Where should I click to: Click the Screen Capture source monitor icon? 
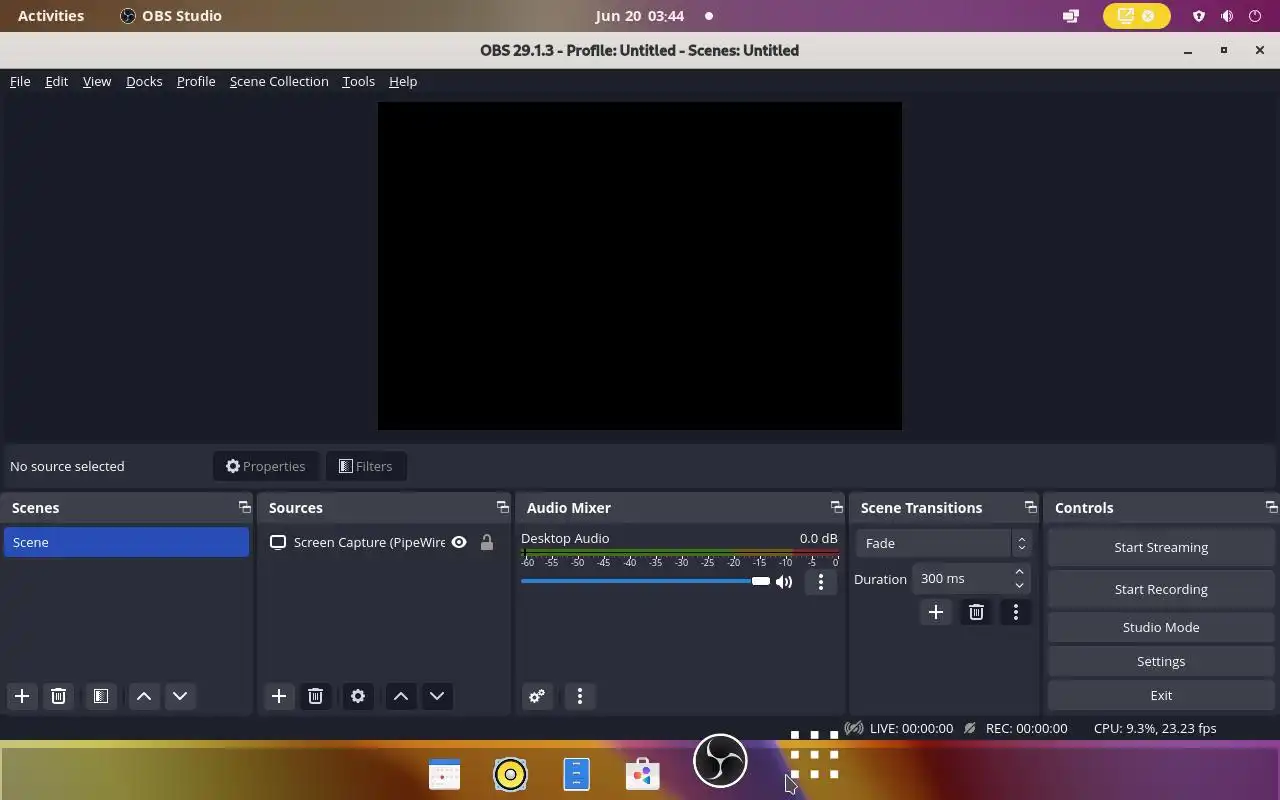[x=278, y=542]
